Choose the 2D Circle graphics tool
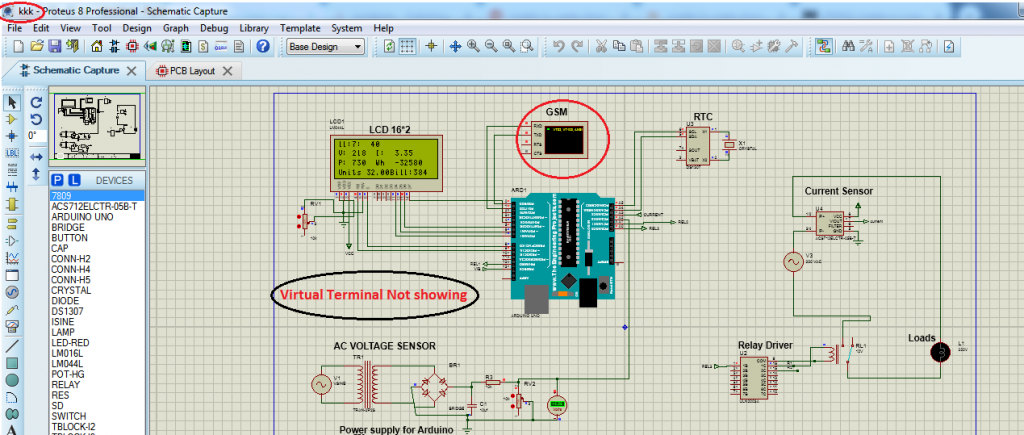Viewport: 1024px width, 435px height. tap(12, 379)
